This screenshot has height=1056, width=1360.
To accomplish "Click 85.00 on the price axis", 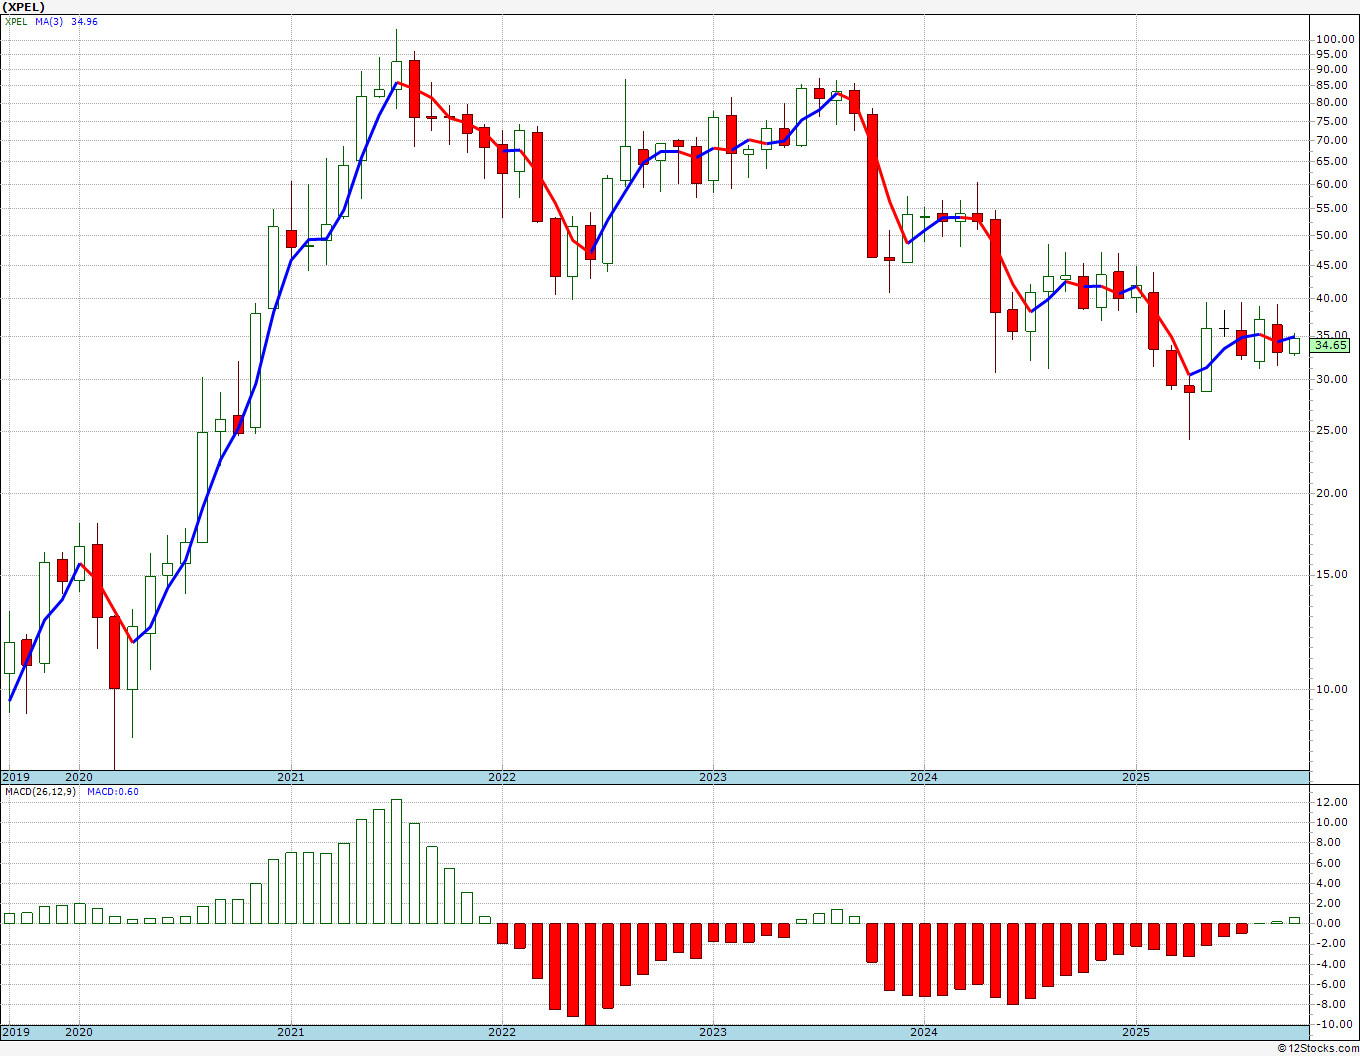I will point(1332,86).
